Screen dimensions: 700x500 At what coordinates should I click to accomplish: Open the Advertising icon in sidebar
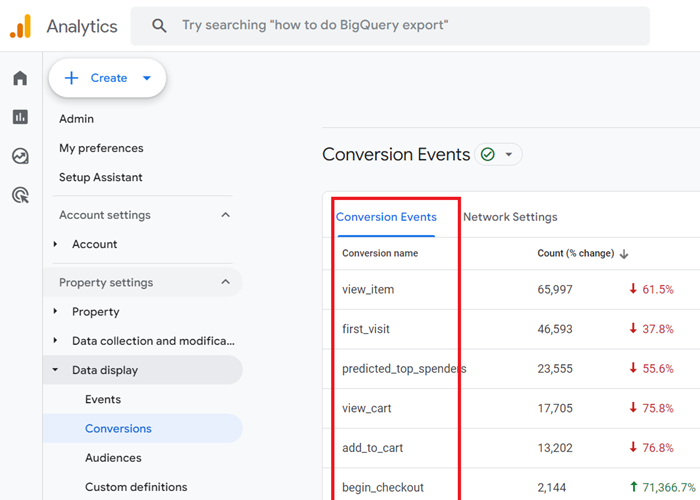pyautogui.click(x=20, y=195)
